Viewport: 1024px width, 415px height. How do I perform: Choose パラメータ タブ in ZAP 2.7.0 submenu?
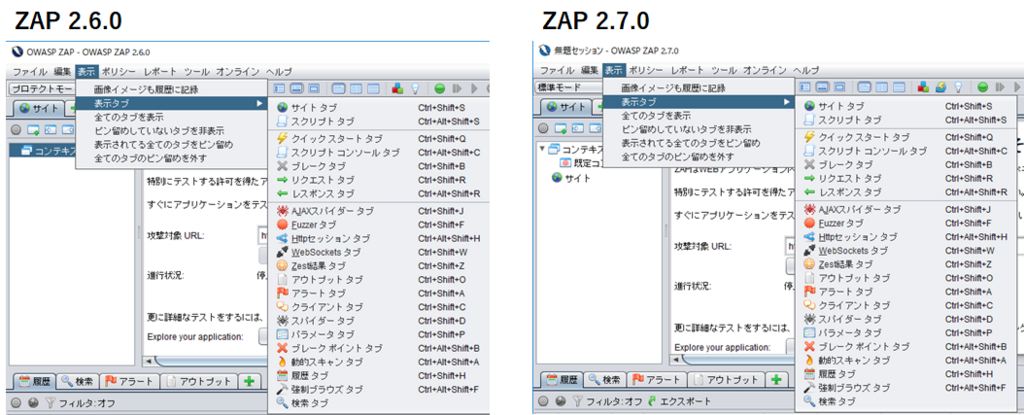pos(906,333)
